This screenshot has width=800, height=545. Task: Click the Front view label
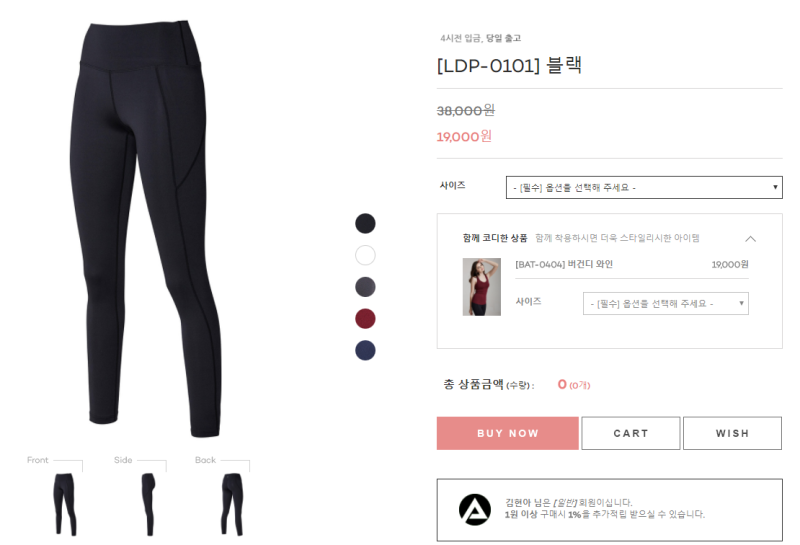coord(38,460)
